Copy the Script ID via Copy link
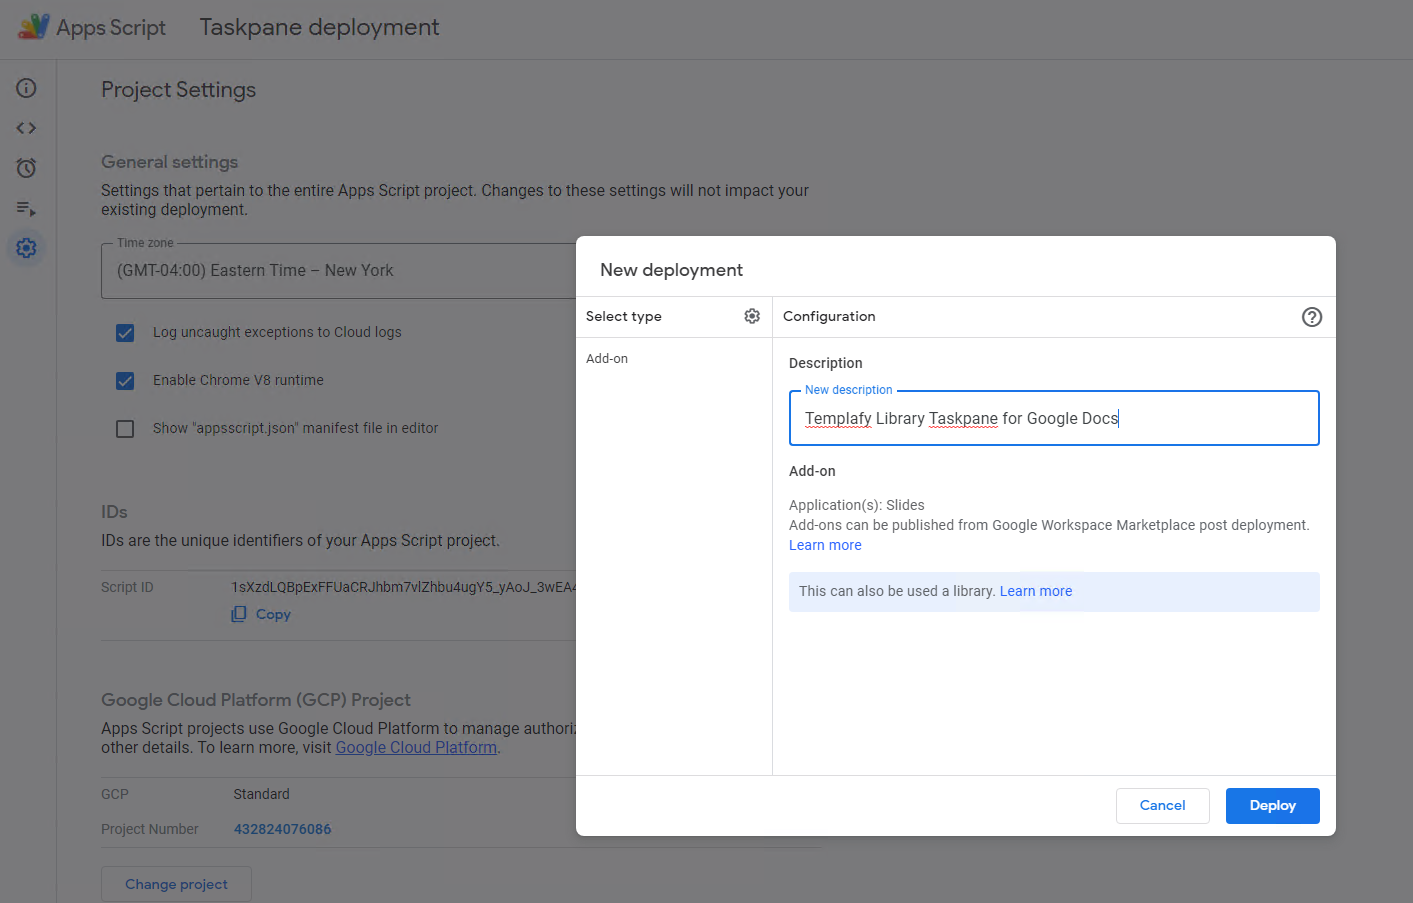Image resolution: width=1413 pixels, height=903 pixels. point(273,614)
